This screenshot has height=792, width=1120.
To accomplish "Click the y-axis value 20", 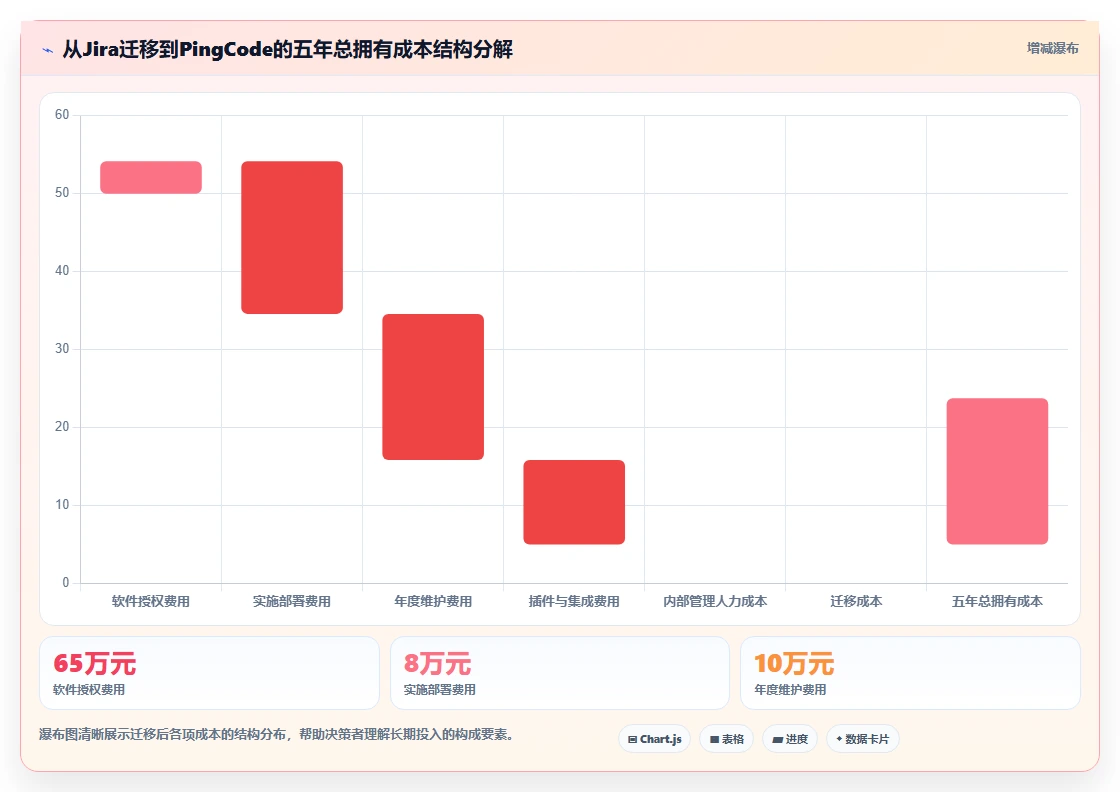I will pyautogui.click(x=62, y=426).
